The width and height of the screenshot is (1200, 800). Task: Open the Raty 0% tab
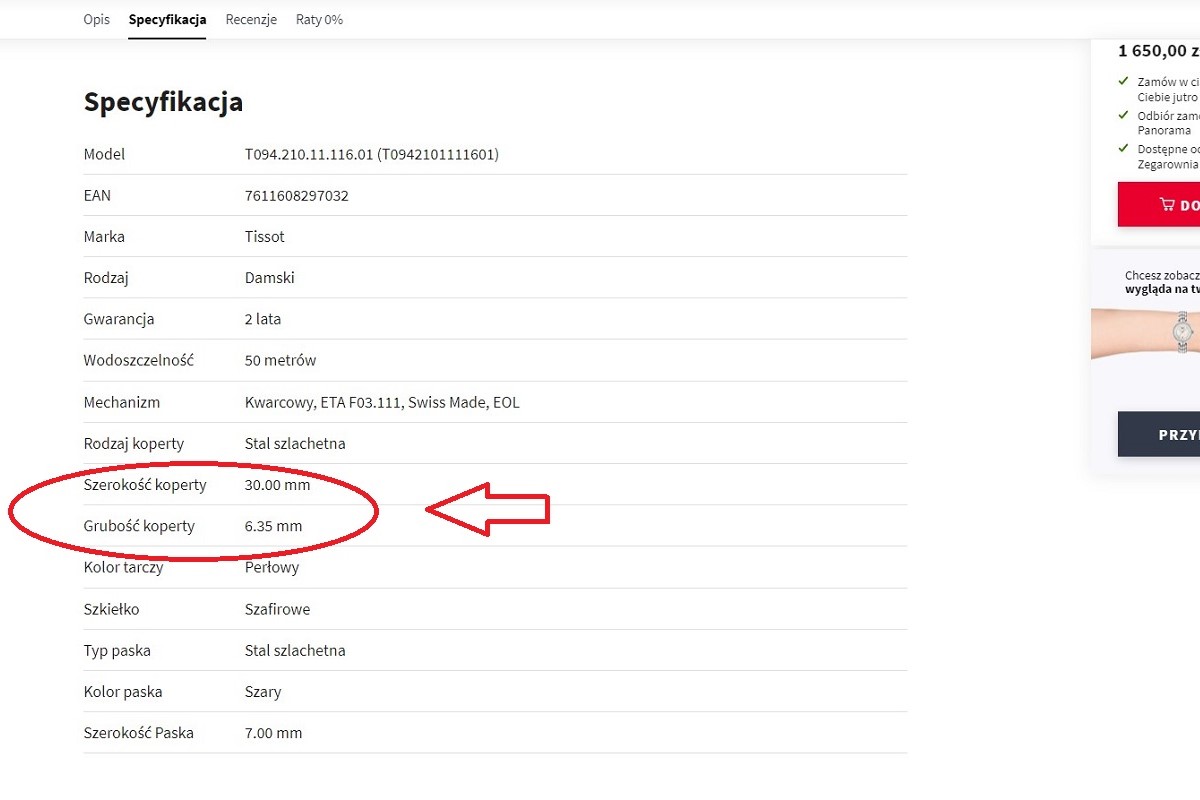pos(319,19)
